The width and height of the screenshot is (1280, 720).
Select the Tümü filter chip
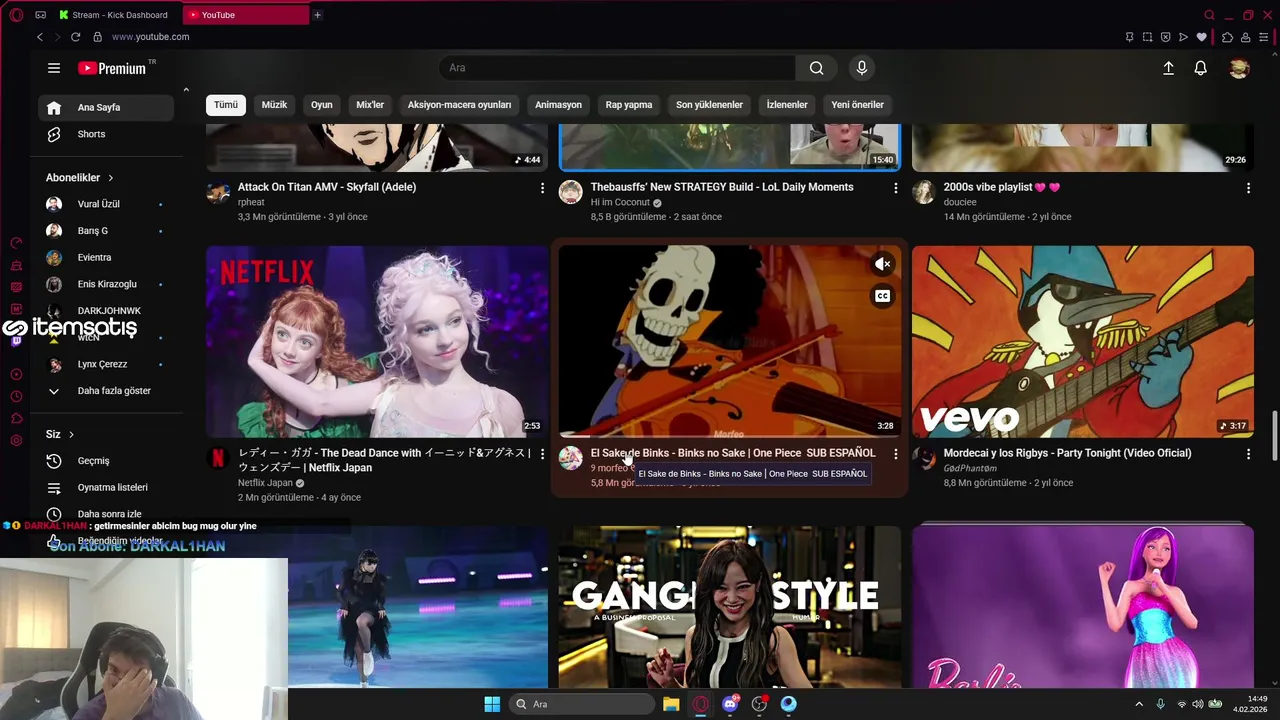tap(226, 105)
